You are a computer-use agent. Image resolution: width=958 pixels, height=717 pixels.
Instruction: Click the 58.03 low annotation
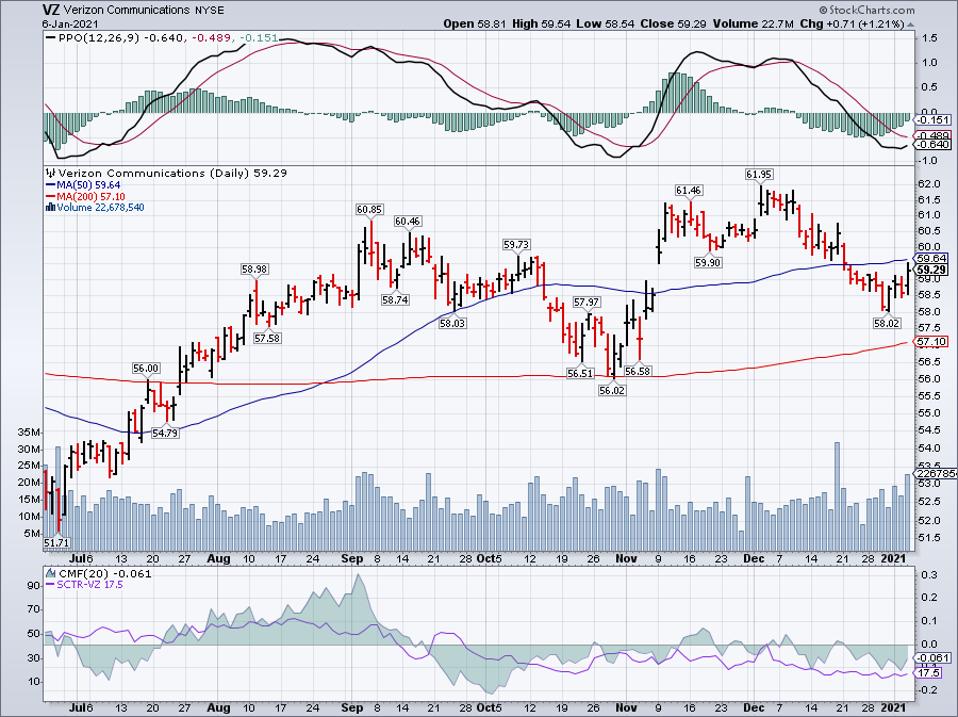(452, 323)
